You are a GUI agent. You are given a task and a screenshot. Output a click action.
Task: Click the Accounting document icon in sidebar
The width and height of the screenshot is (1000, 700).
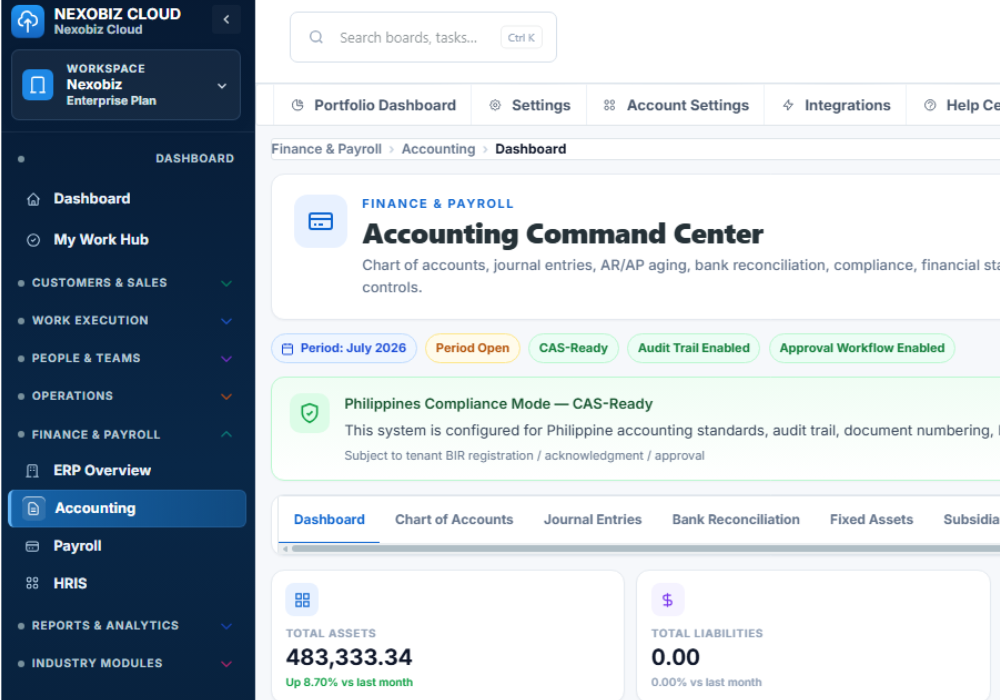pos(34,508)
